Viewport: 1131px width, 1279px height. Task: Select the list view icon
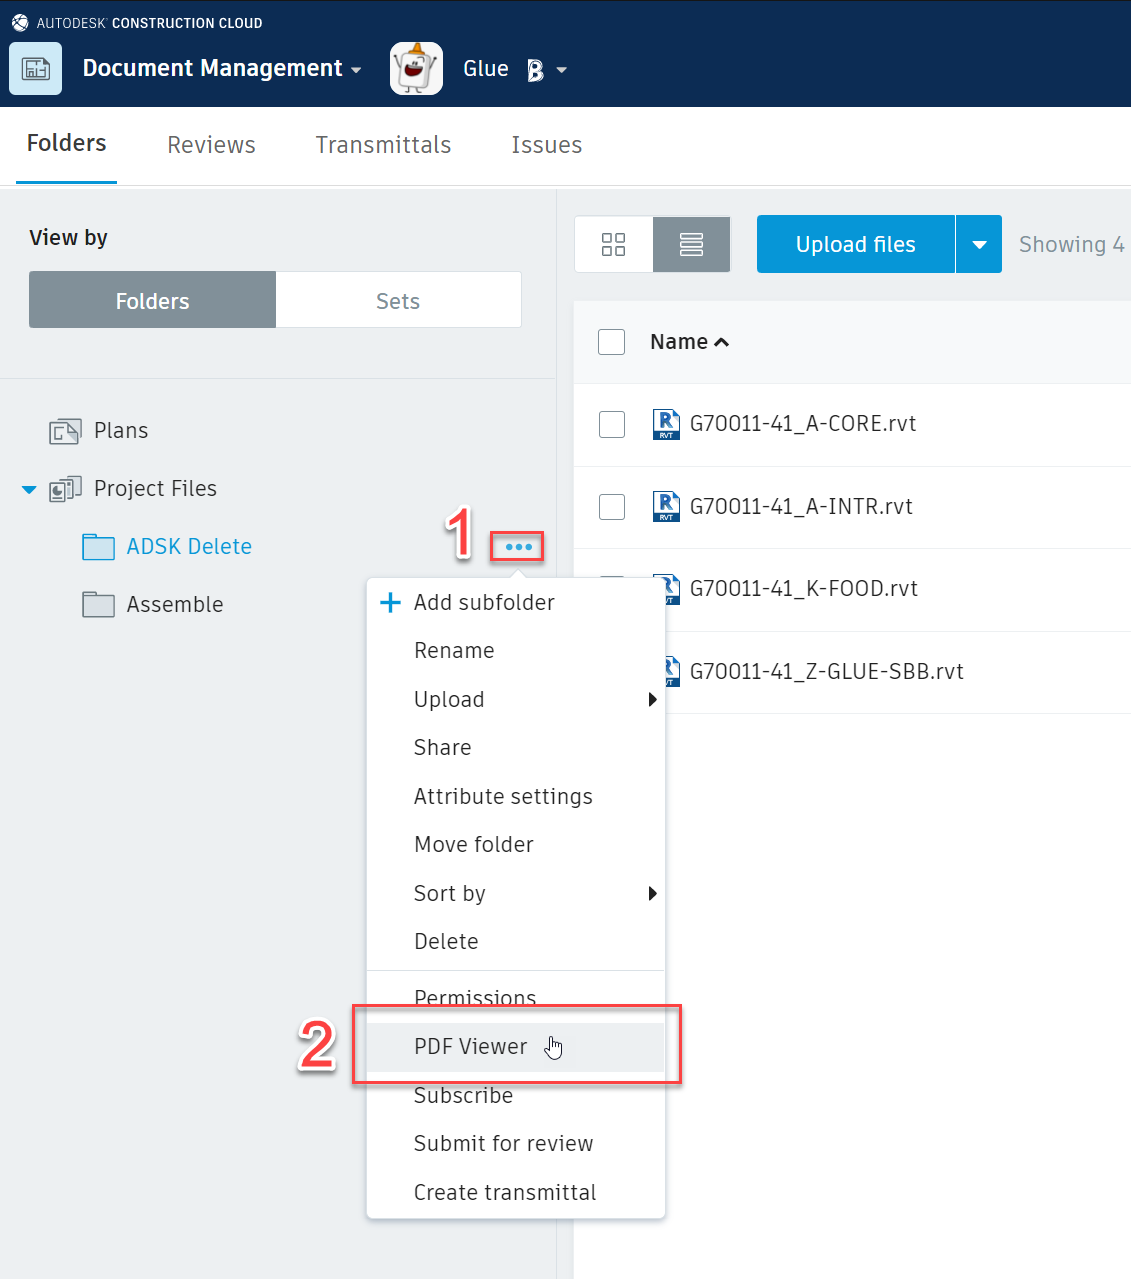click(x=691, y=244)
